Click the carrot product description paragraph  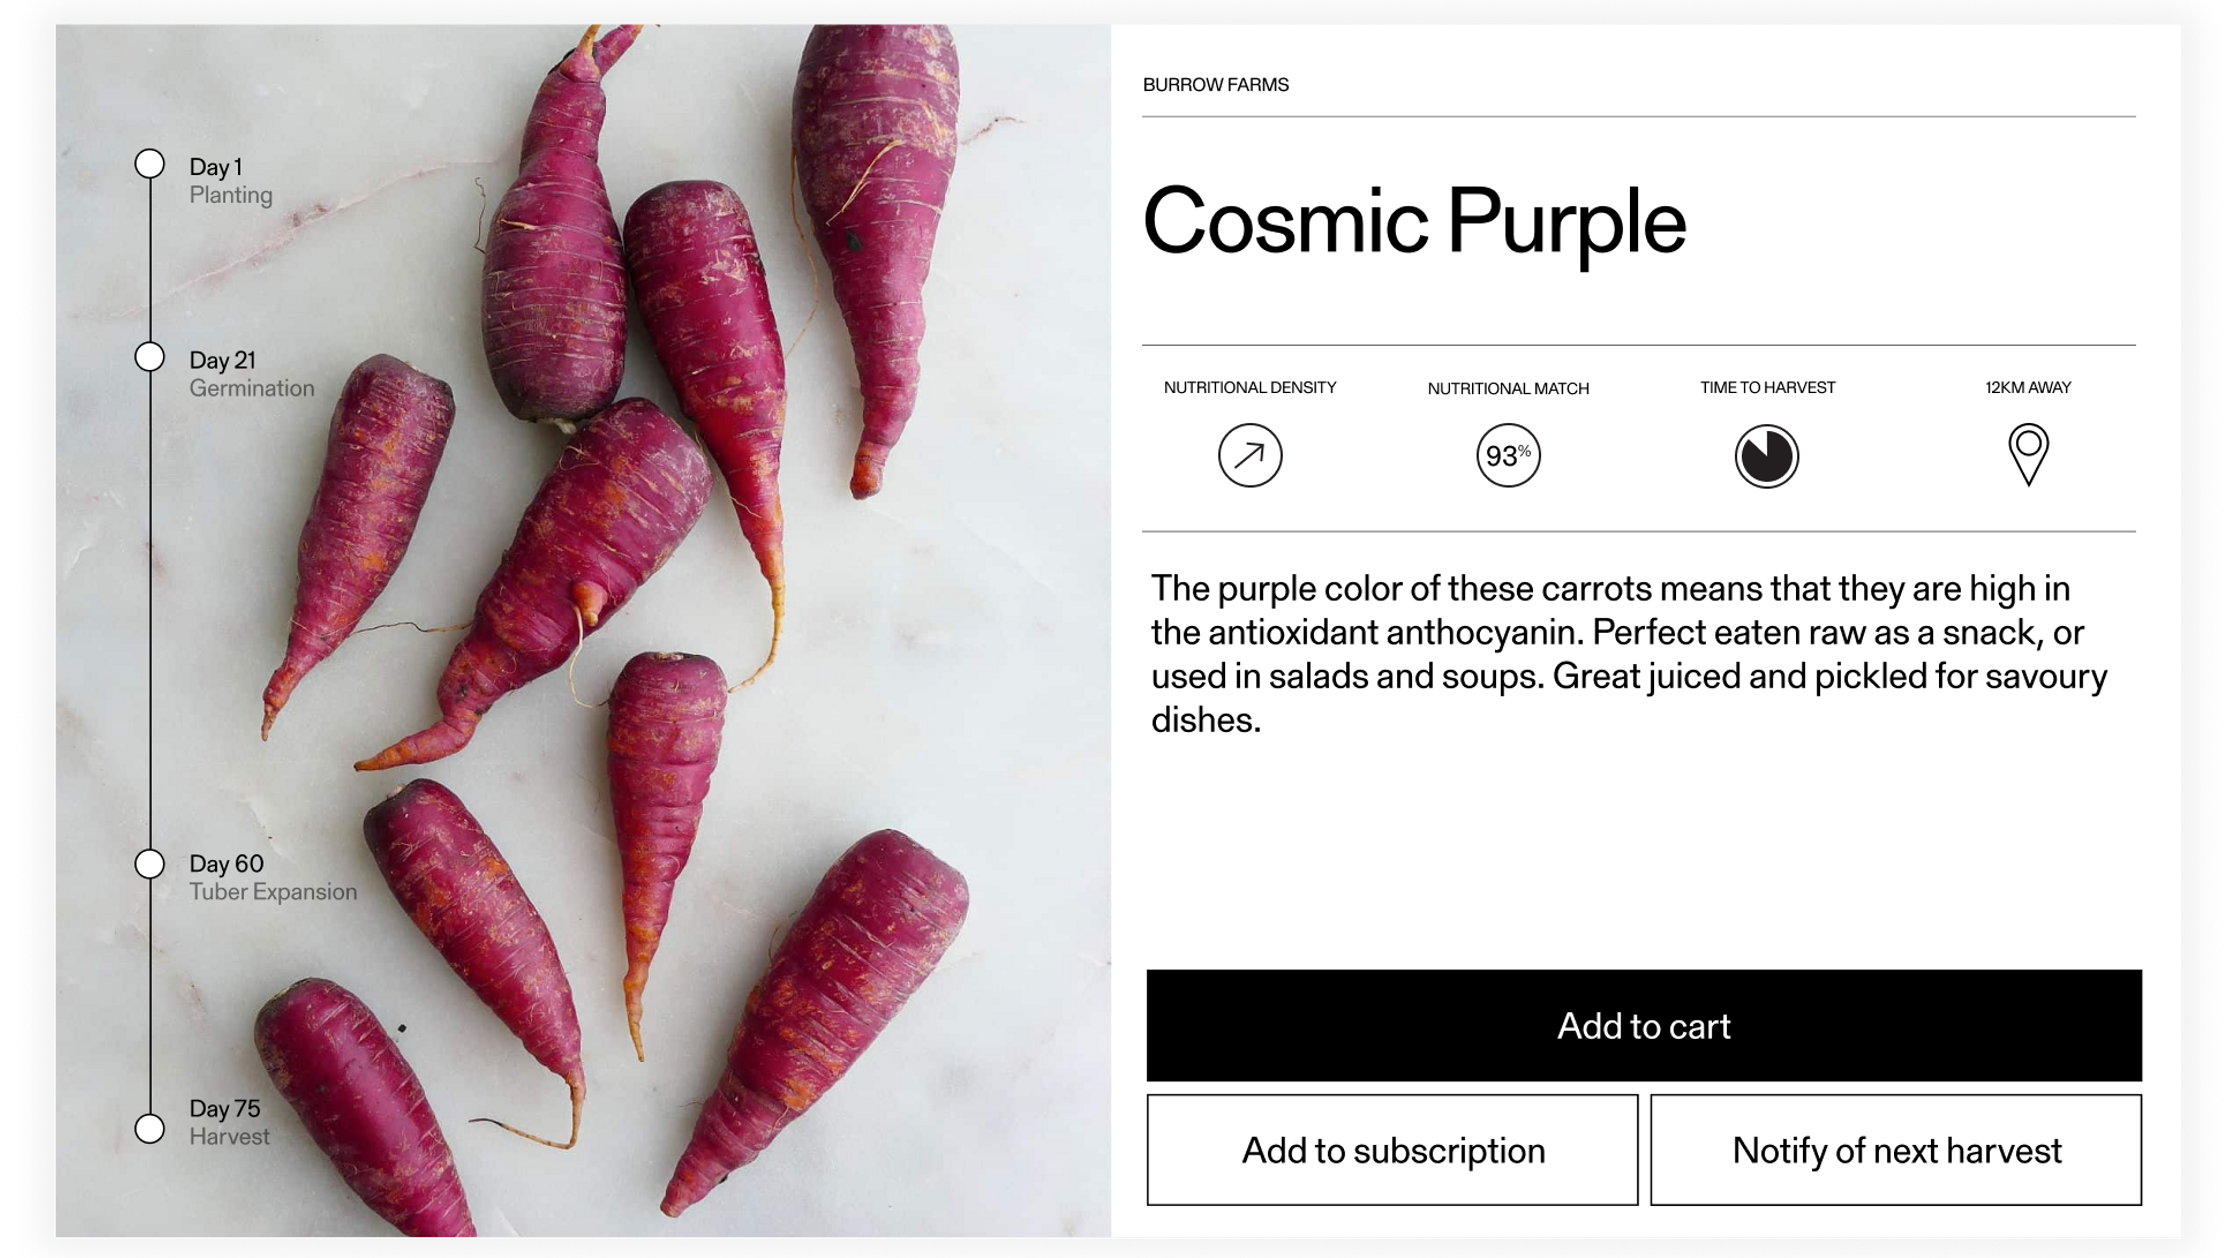[1628, 654]
